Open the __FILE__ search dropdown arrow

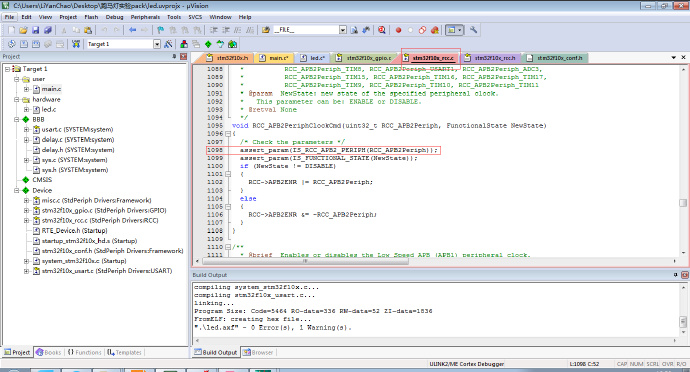click(x=343, y=29)
